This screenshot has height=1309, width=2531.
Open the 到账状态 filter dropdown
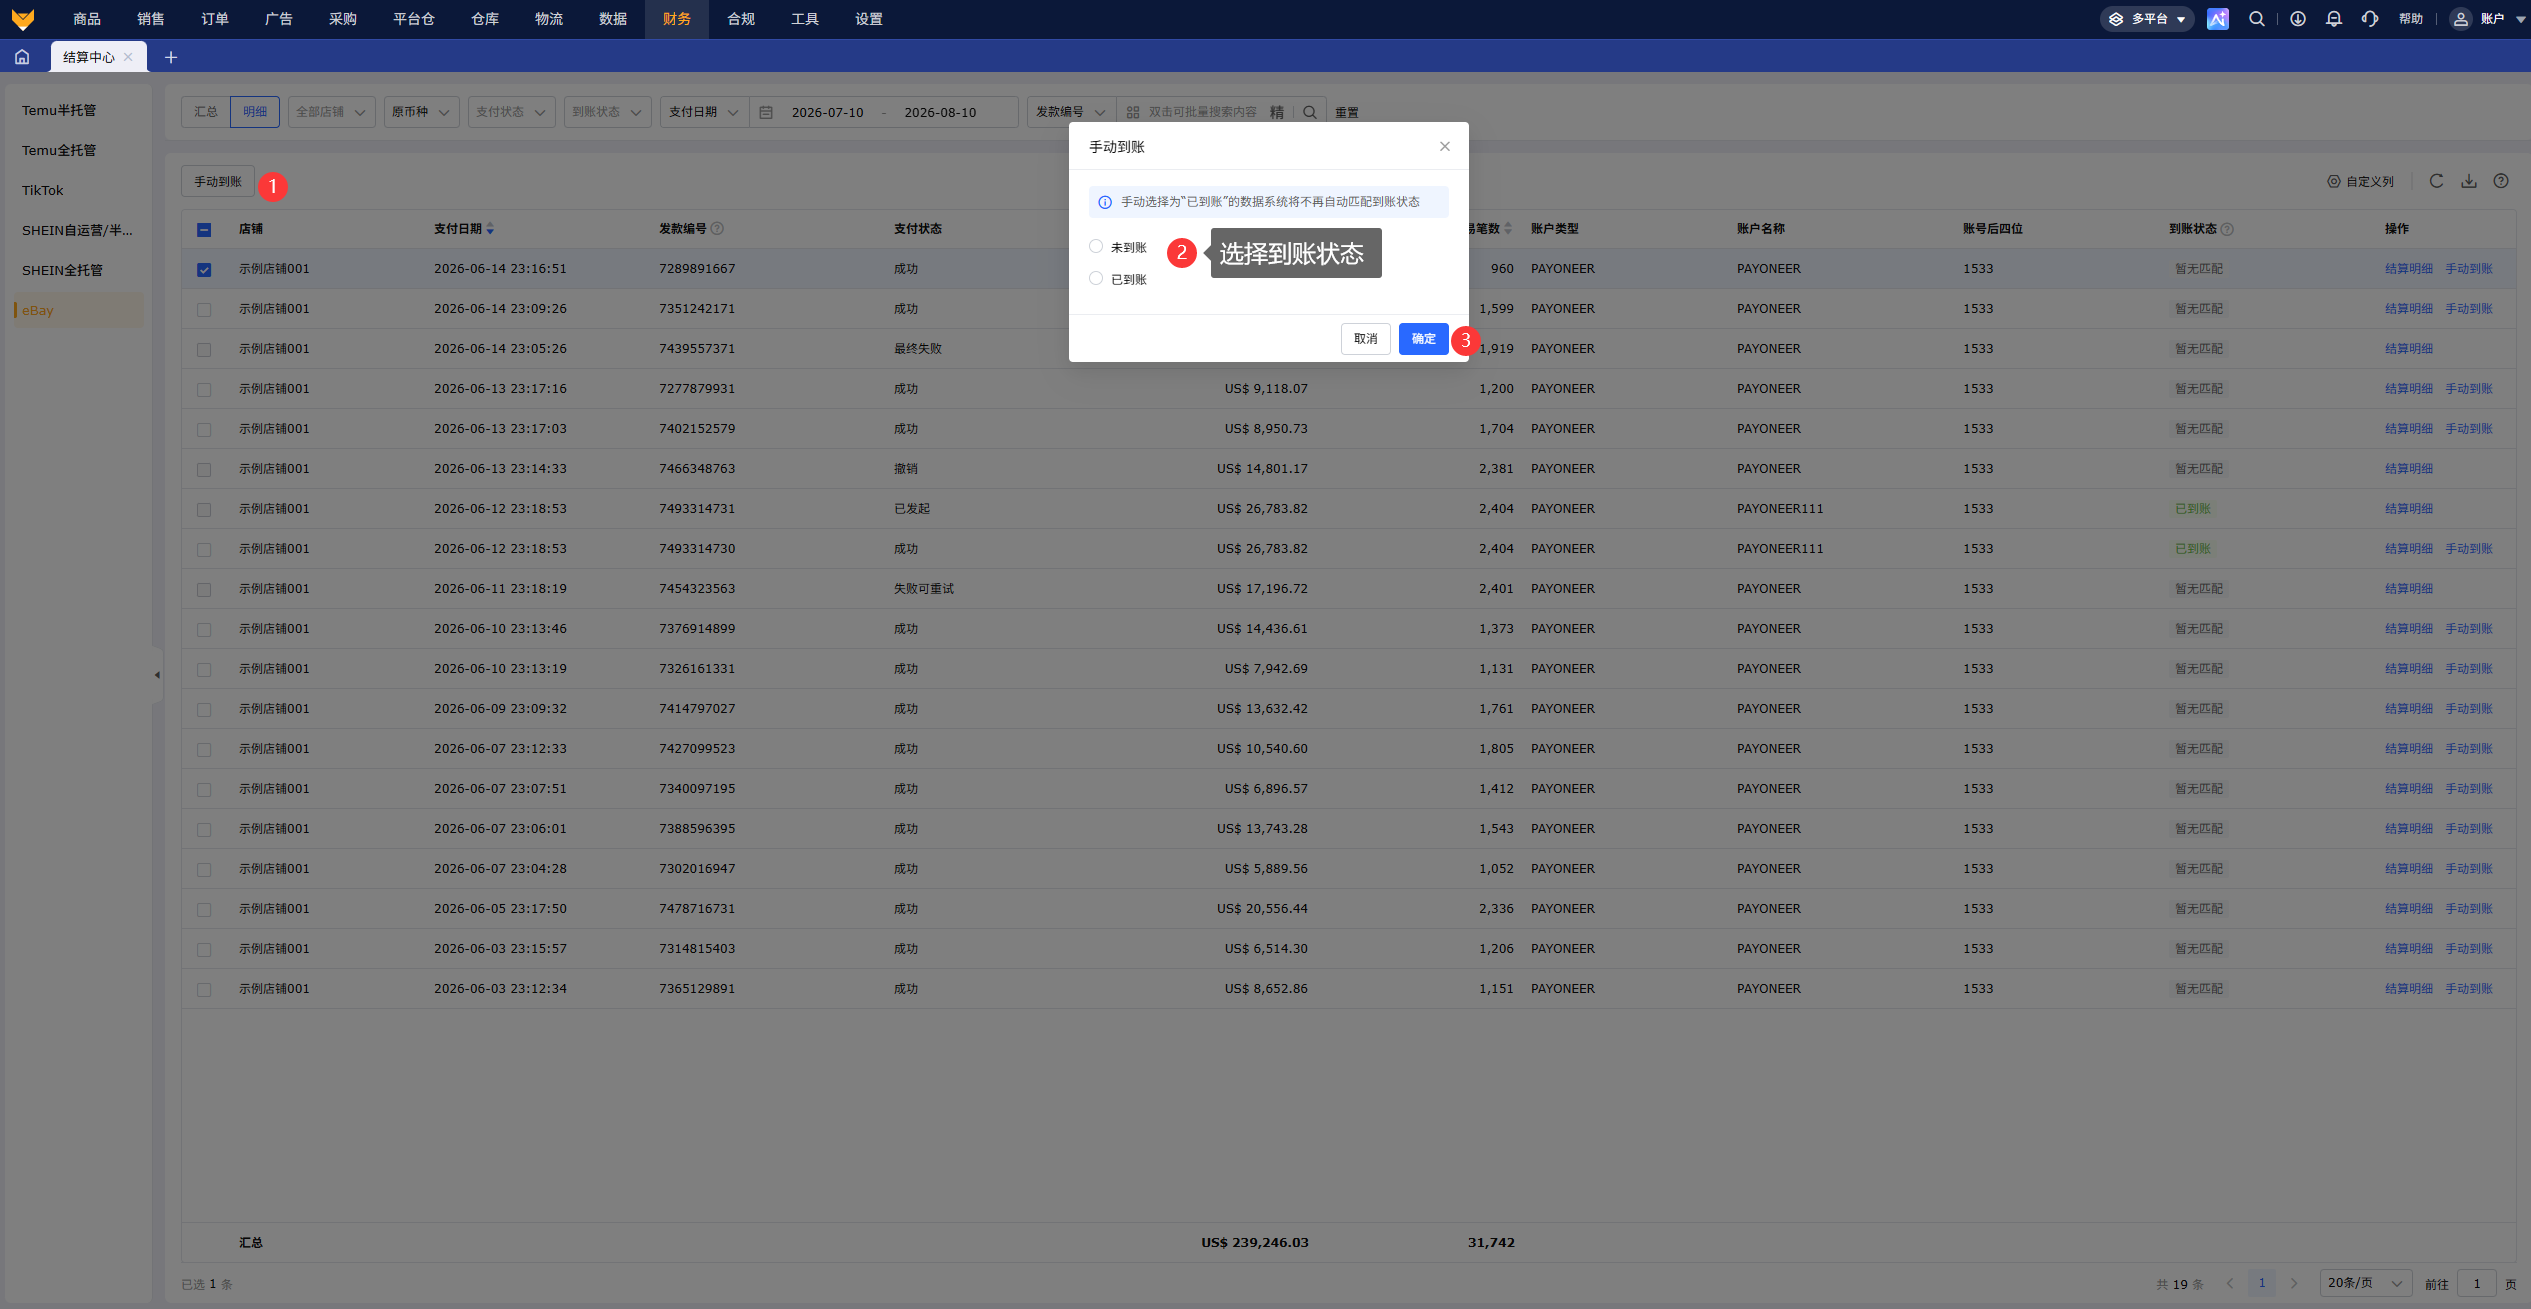pyautogui.click(x=607, y=112)
